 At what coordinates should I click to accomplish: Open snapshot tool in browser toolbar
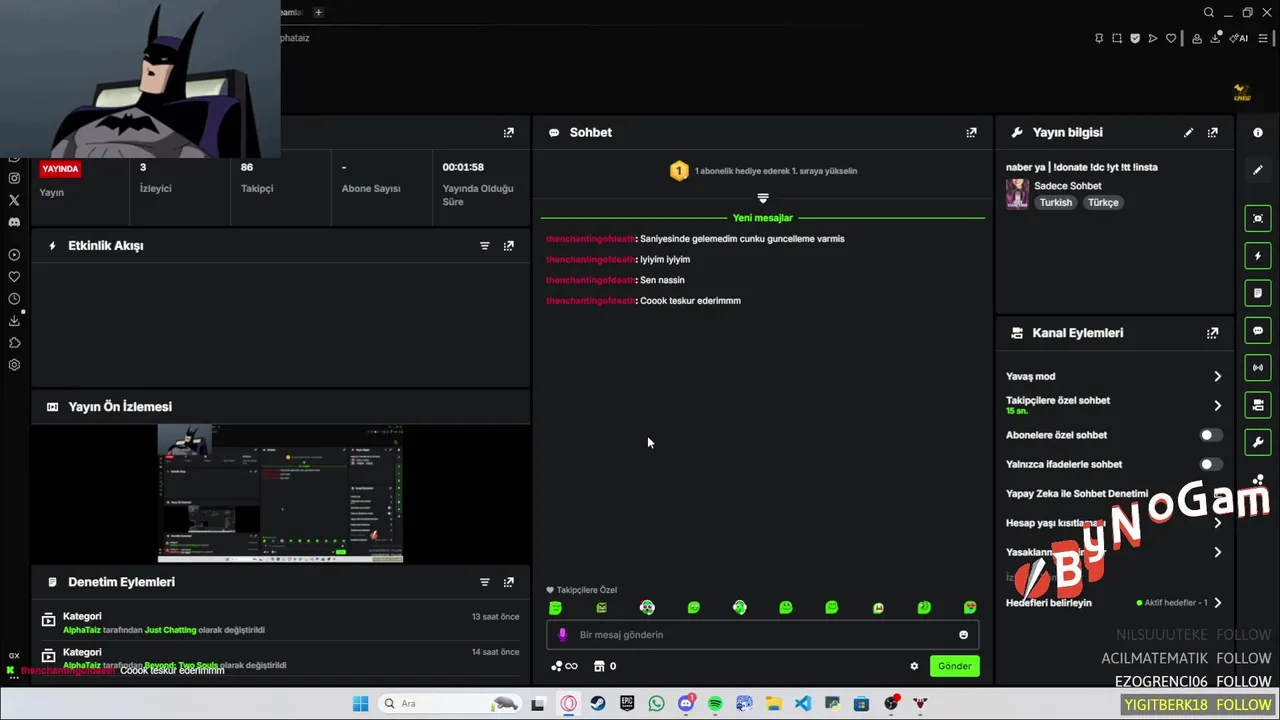[x=1117, y=38]
